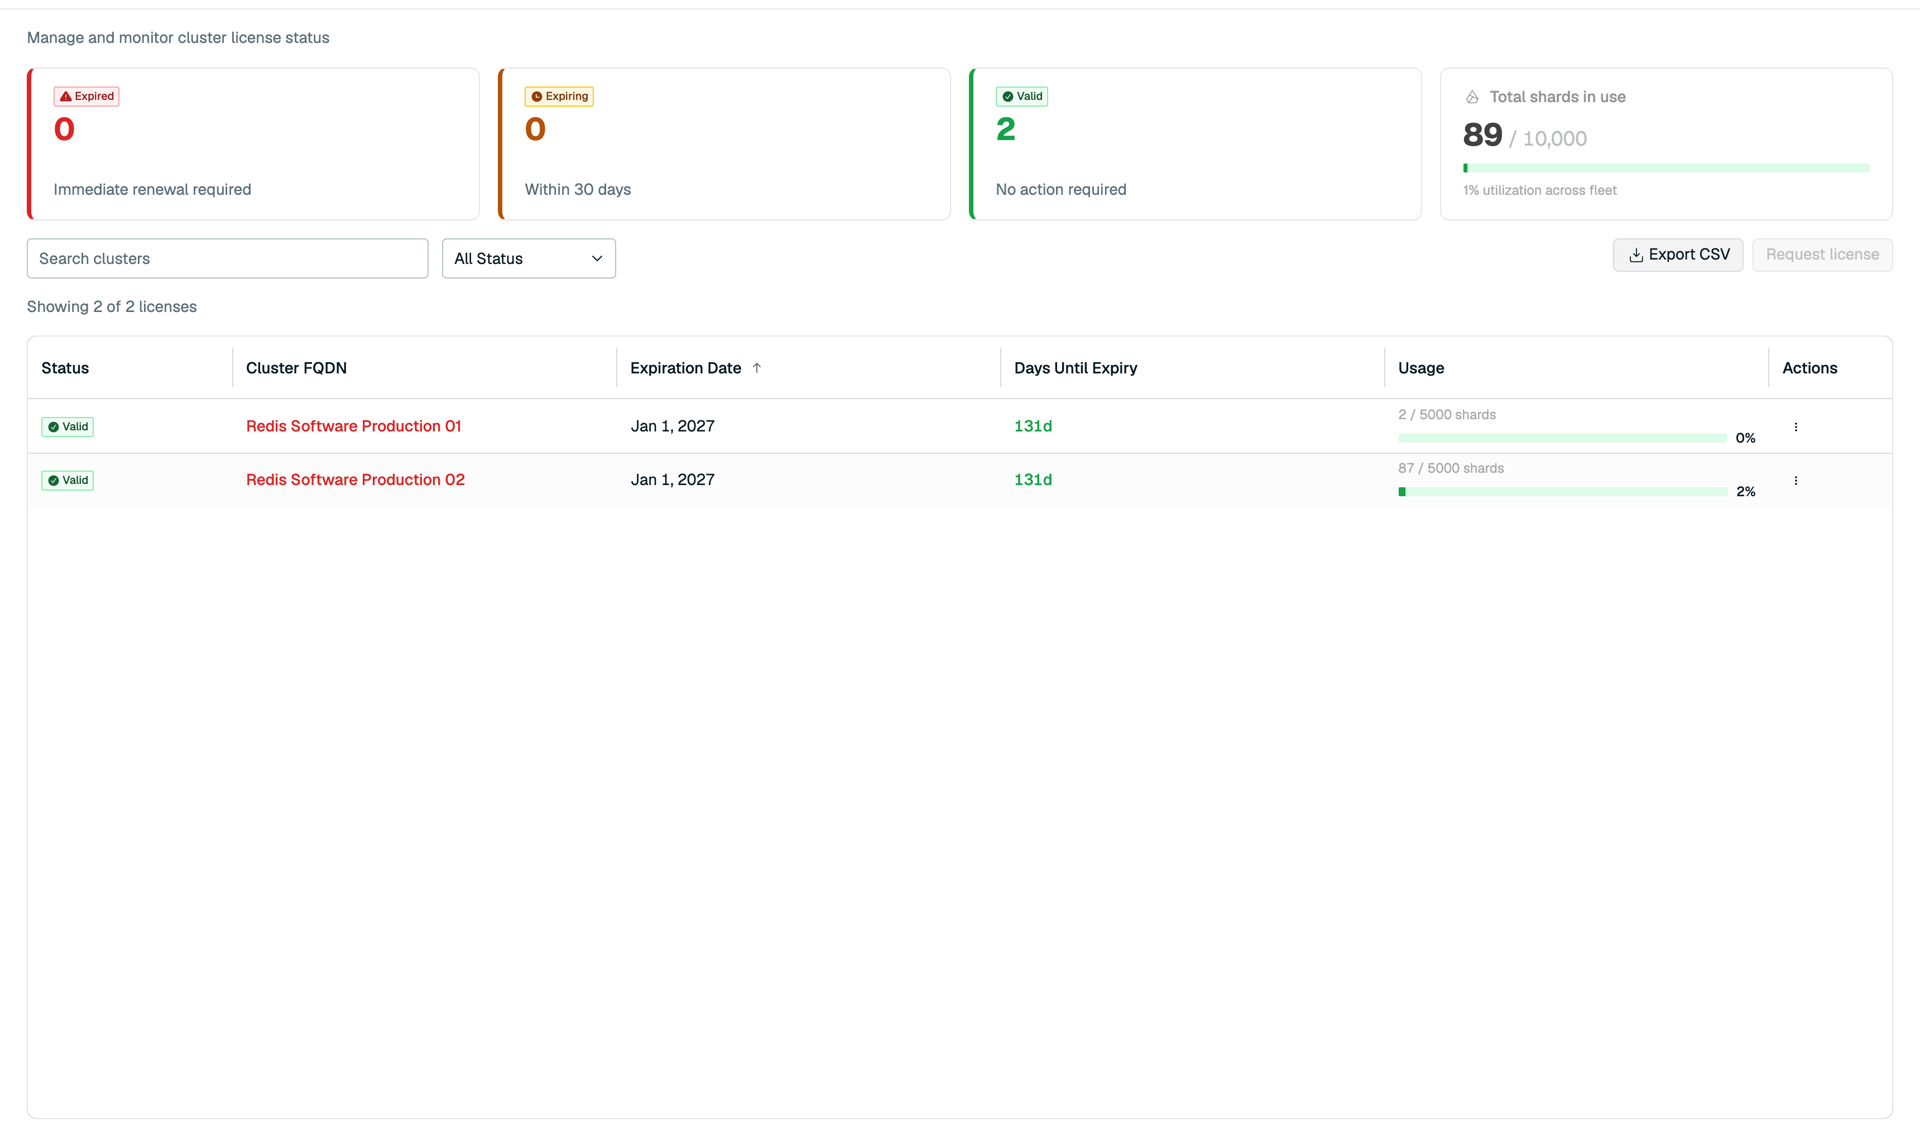Click the Request license button

[1822, 255]
